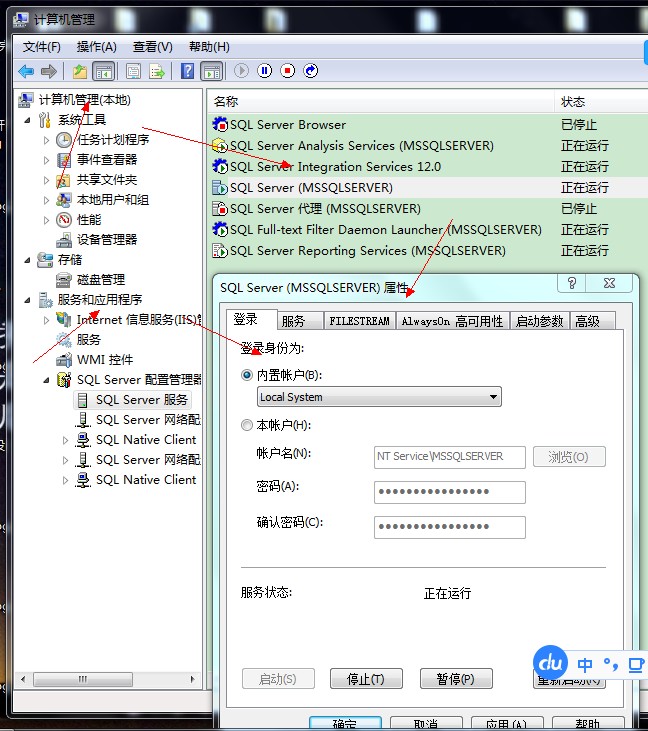The height and width of the screenshot is (731, 648).
Task: Select the SQL Server 代理 (MSSQLSERVER) icon
Action: pos(220,208)
